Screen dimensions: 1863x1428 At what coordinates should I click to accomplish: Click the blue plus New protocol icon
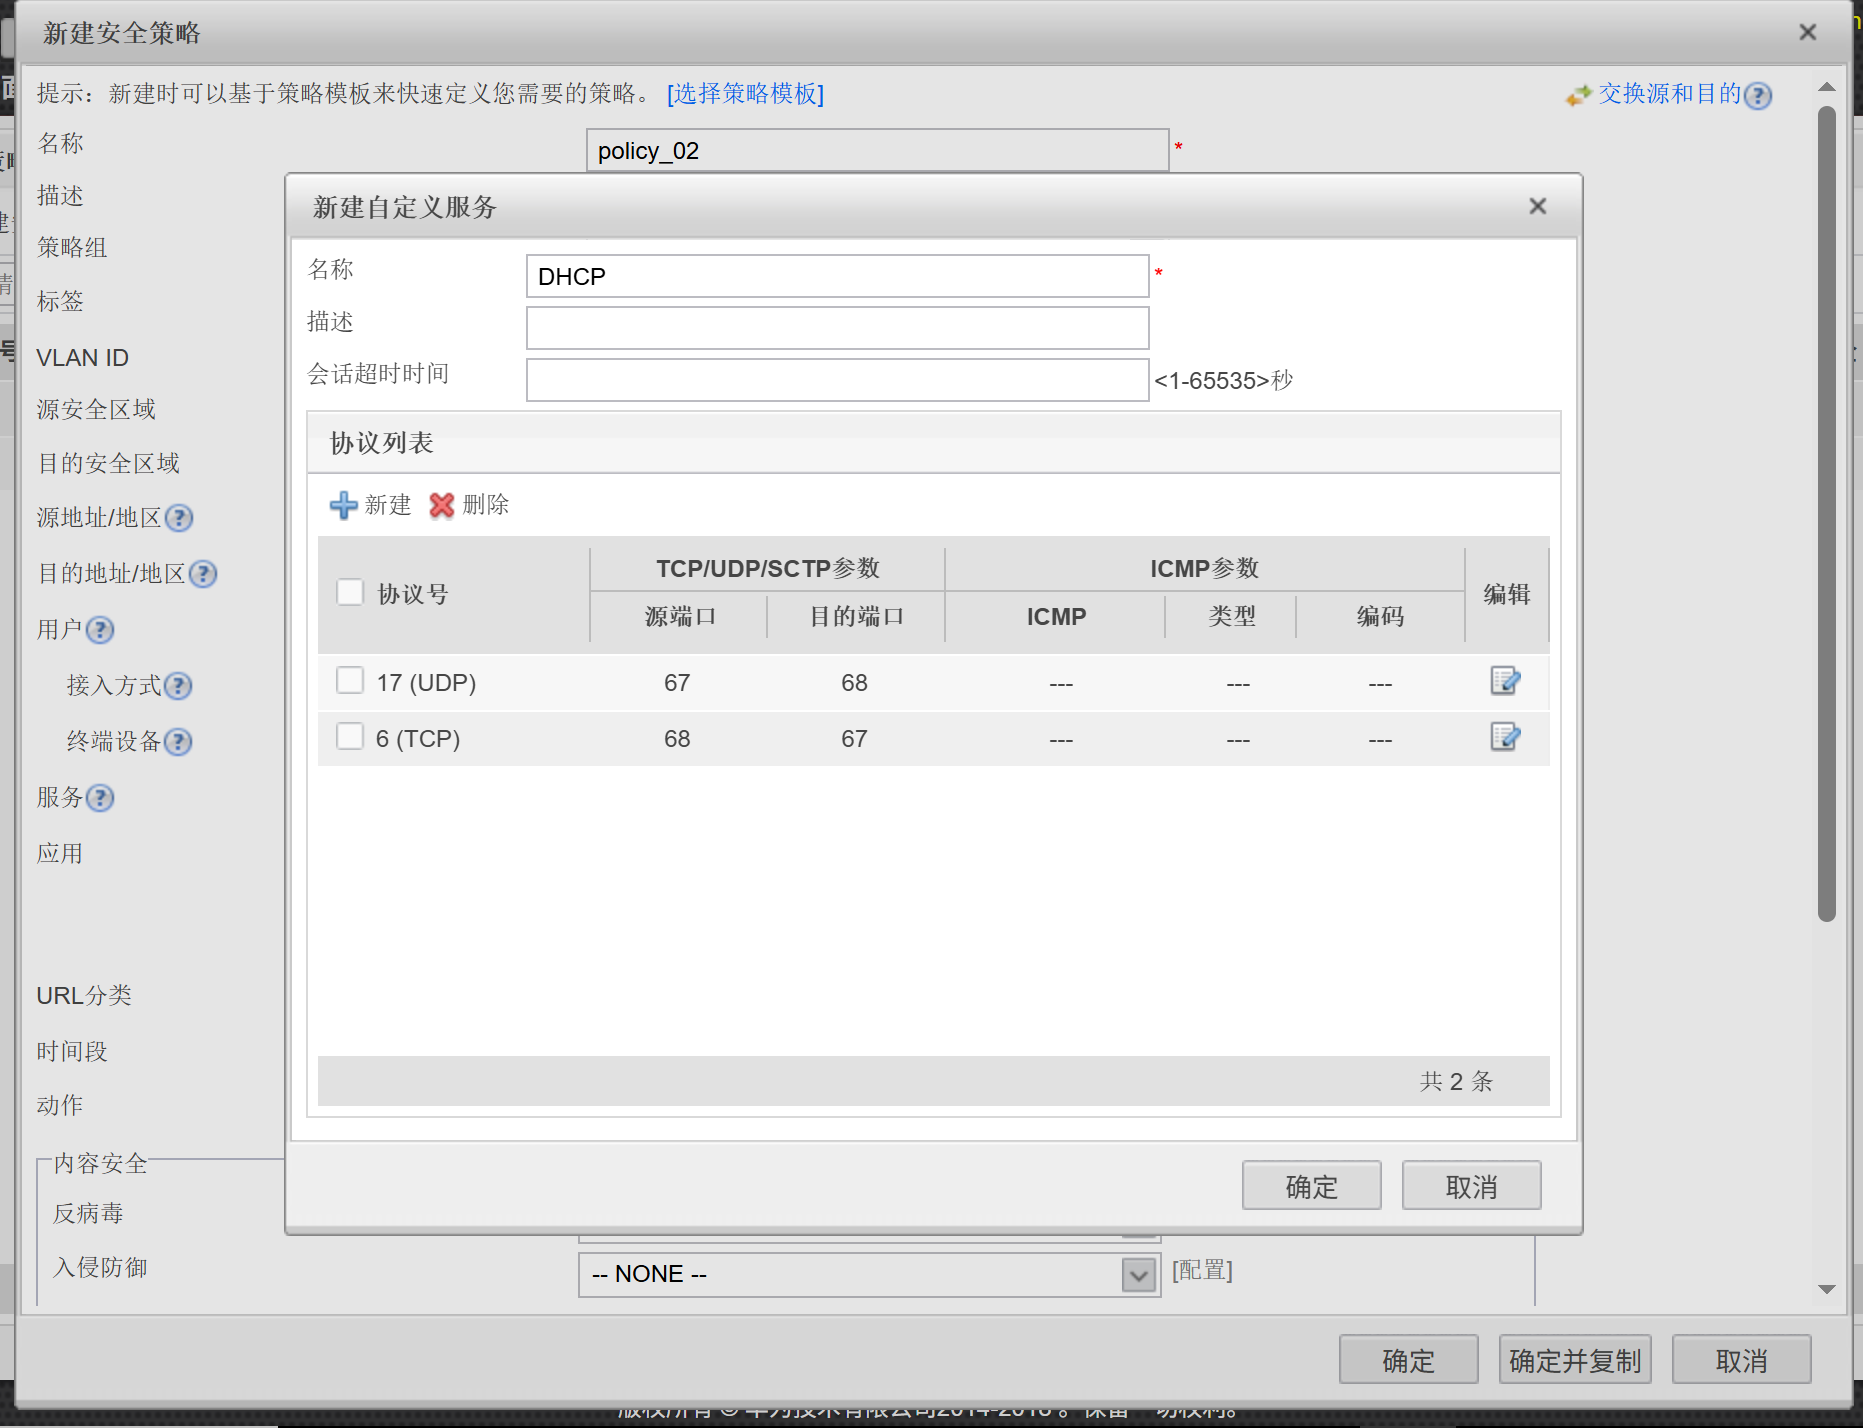tap(343, 505)
